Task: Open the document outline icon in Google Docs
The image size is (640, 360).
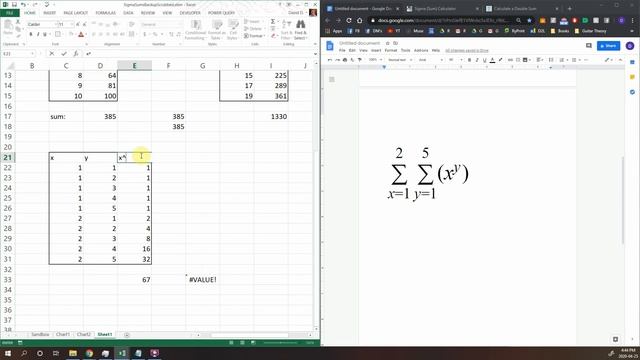Action: tap(332, 79)
